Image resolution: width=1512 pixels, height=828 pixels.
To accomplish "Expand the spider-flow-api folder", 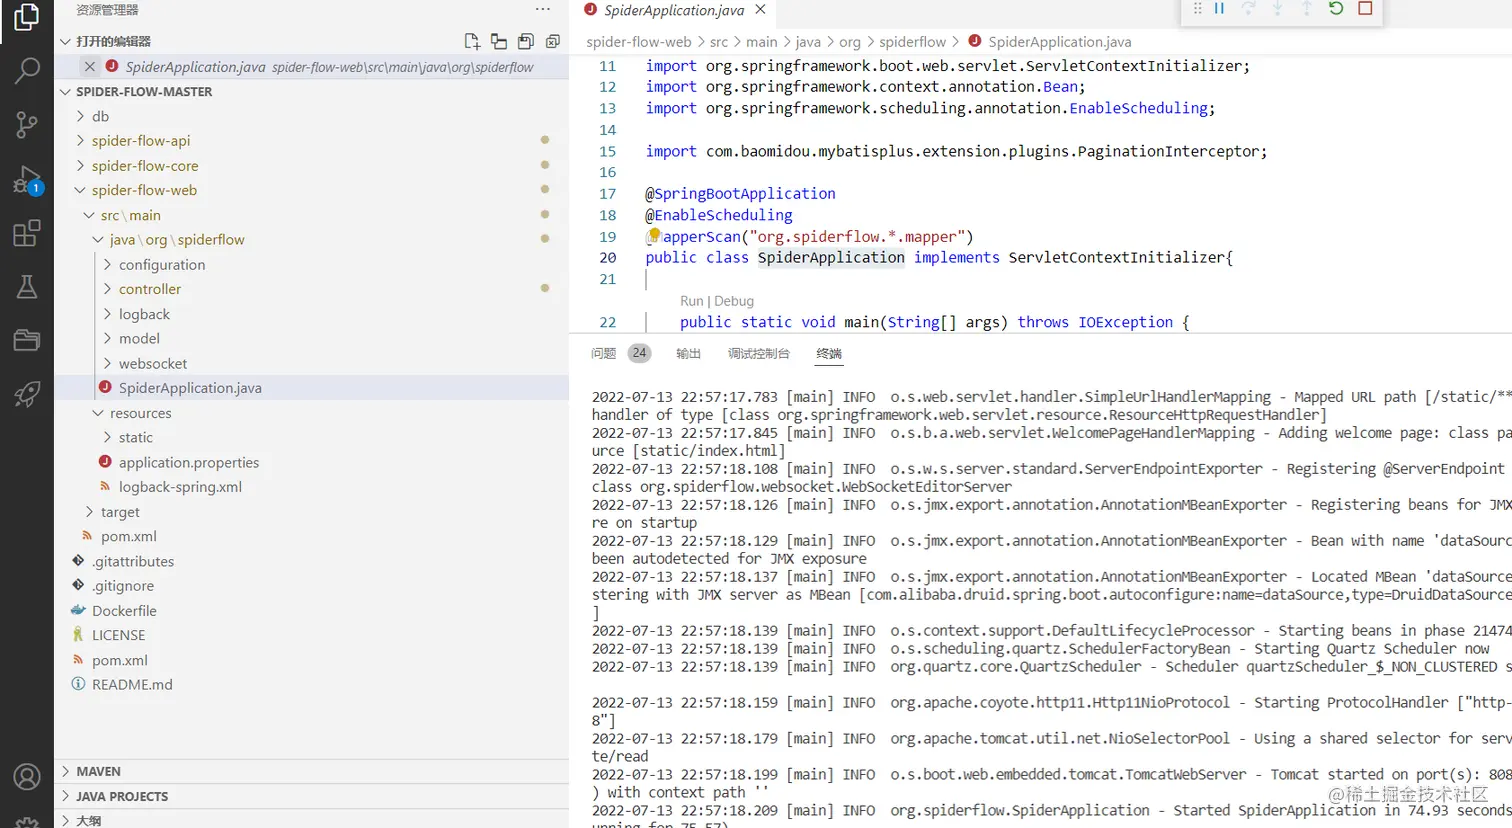I will [x=81, y=141].
